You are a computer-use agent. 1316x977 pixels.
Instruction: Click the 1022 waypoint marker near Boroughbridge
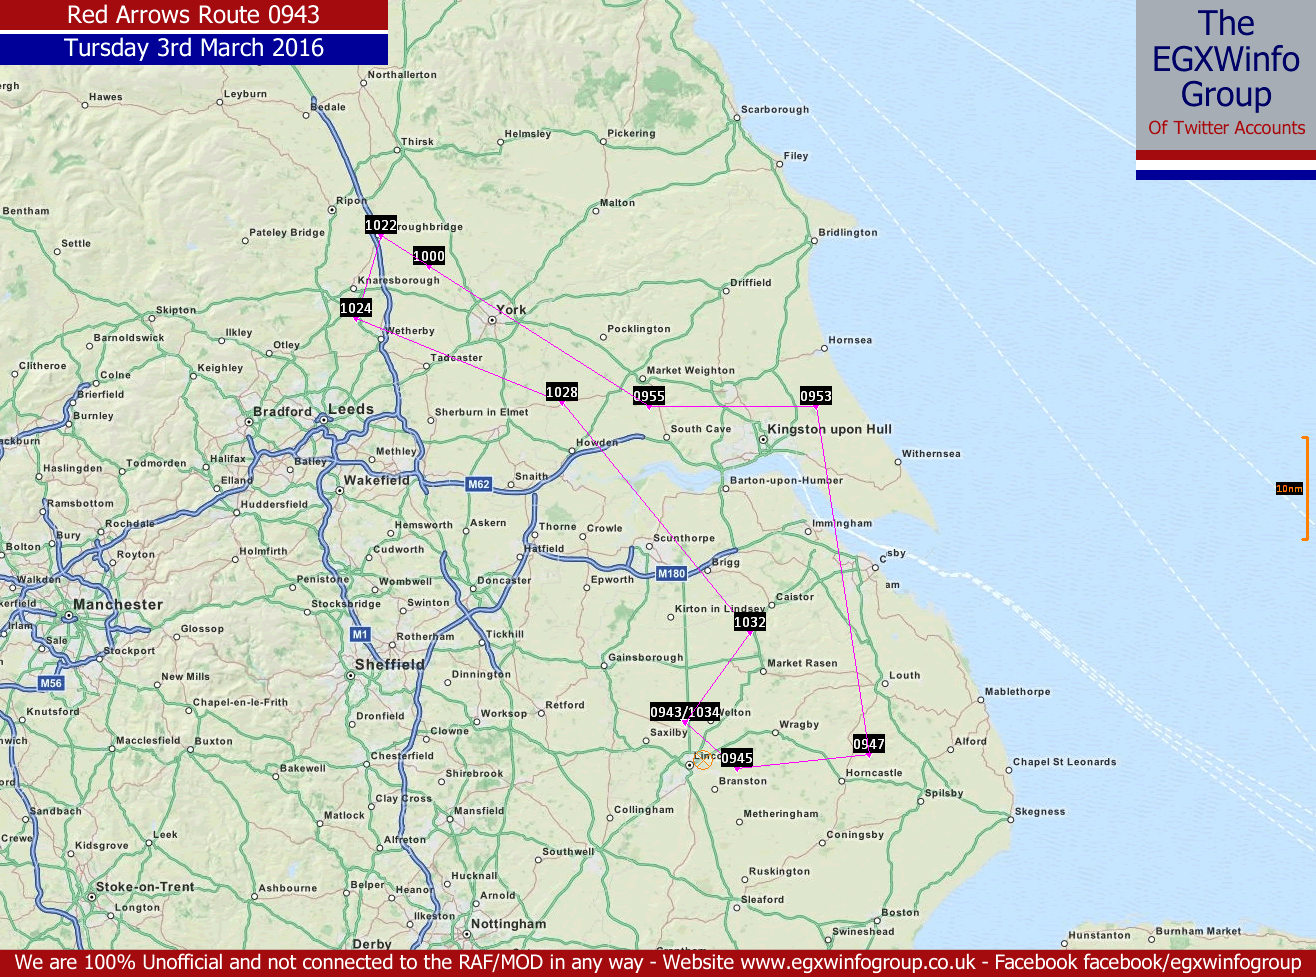(380, 226)
